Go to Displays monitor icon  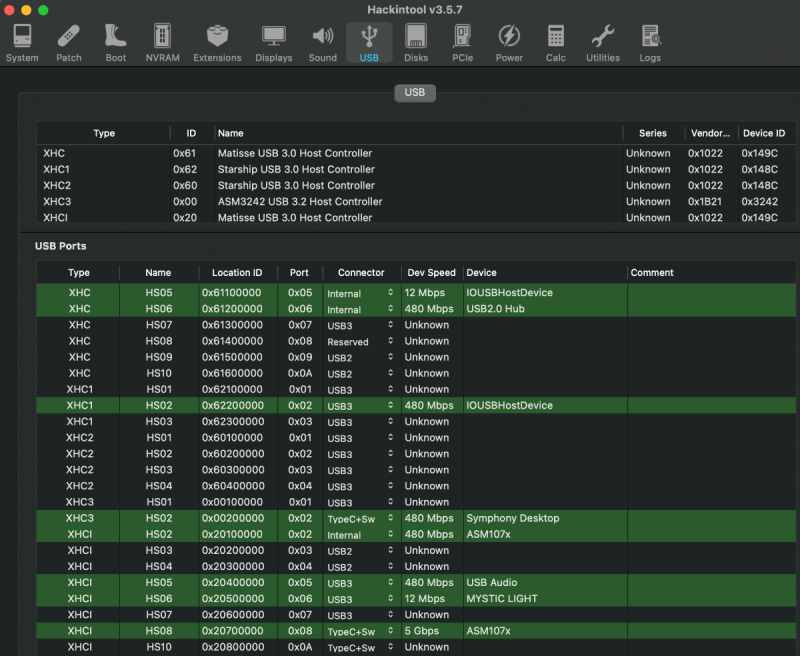(273, 42)
